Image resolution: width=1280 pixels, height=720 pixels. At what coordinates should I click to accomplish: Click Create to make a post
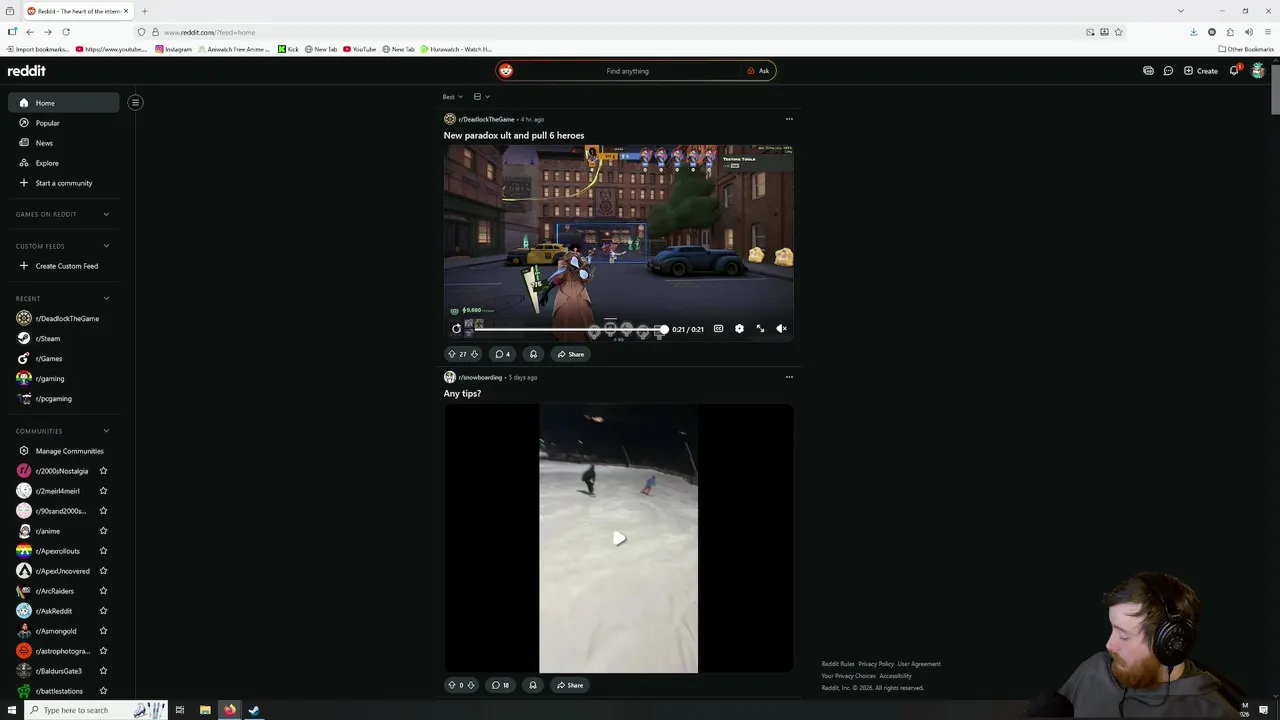pos(1201,71)
